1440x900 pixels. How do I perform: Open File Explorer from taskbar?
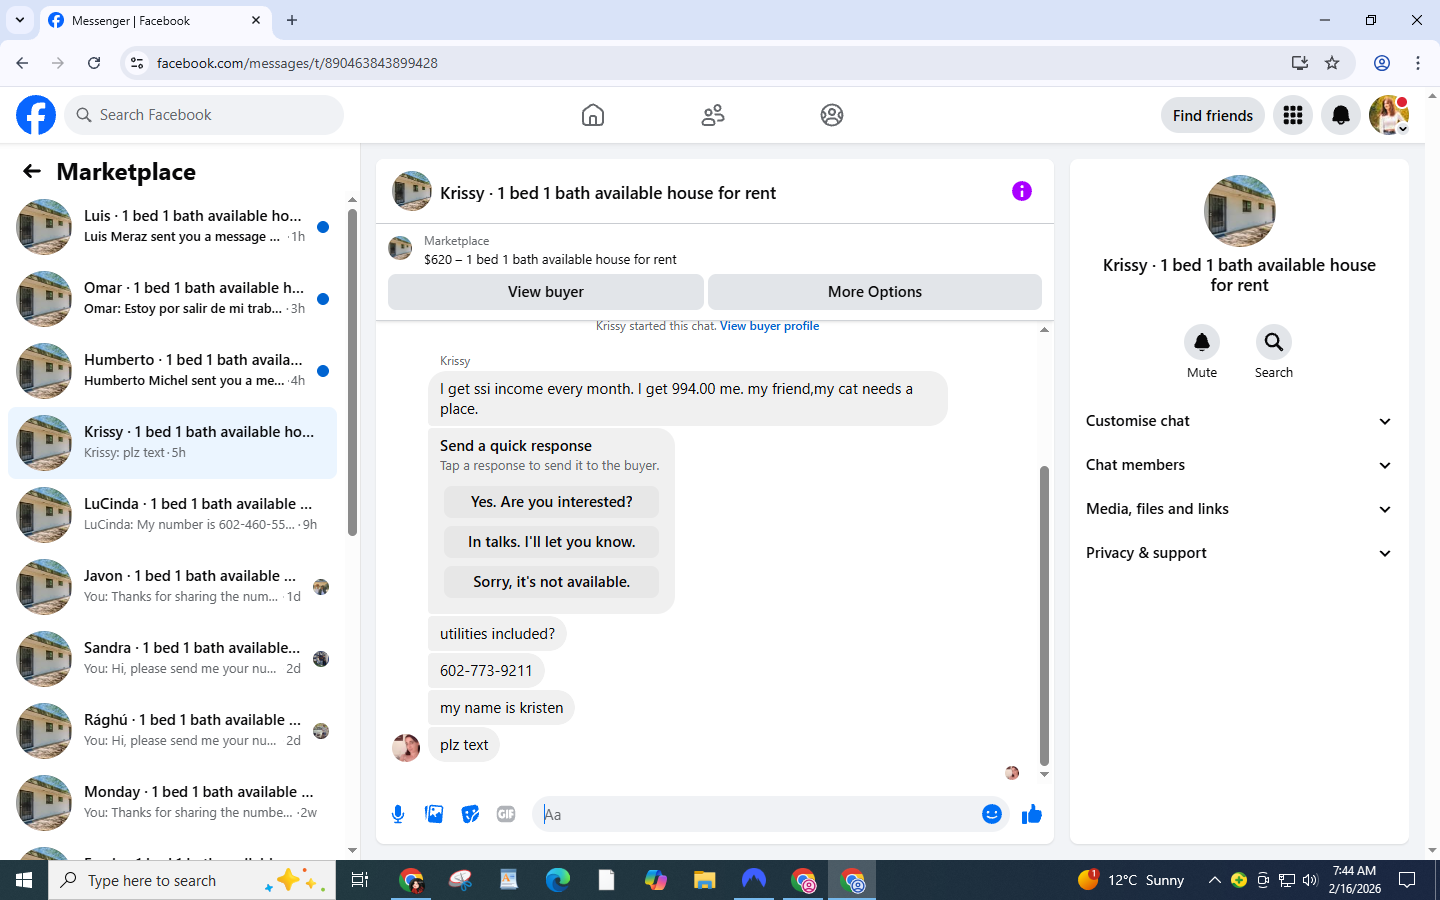[705, 880]
